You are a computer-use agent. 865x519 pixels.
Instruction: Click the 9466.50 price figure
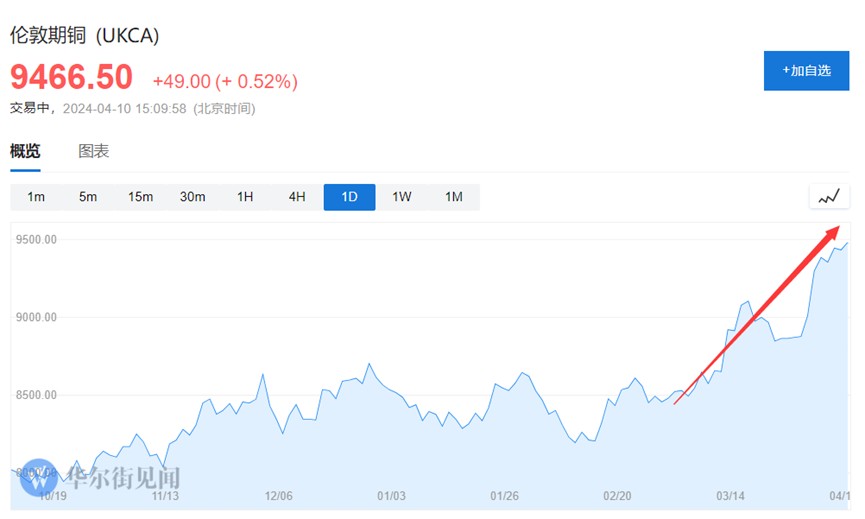click(x=71, y=77)
